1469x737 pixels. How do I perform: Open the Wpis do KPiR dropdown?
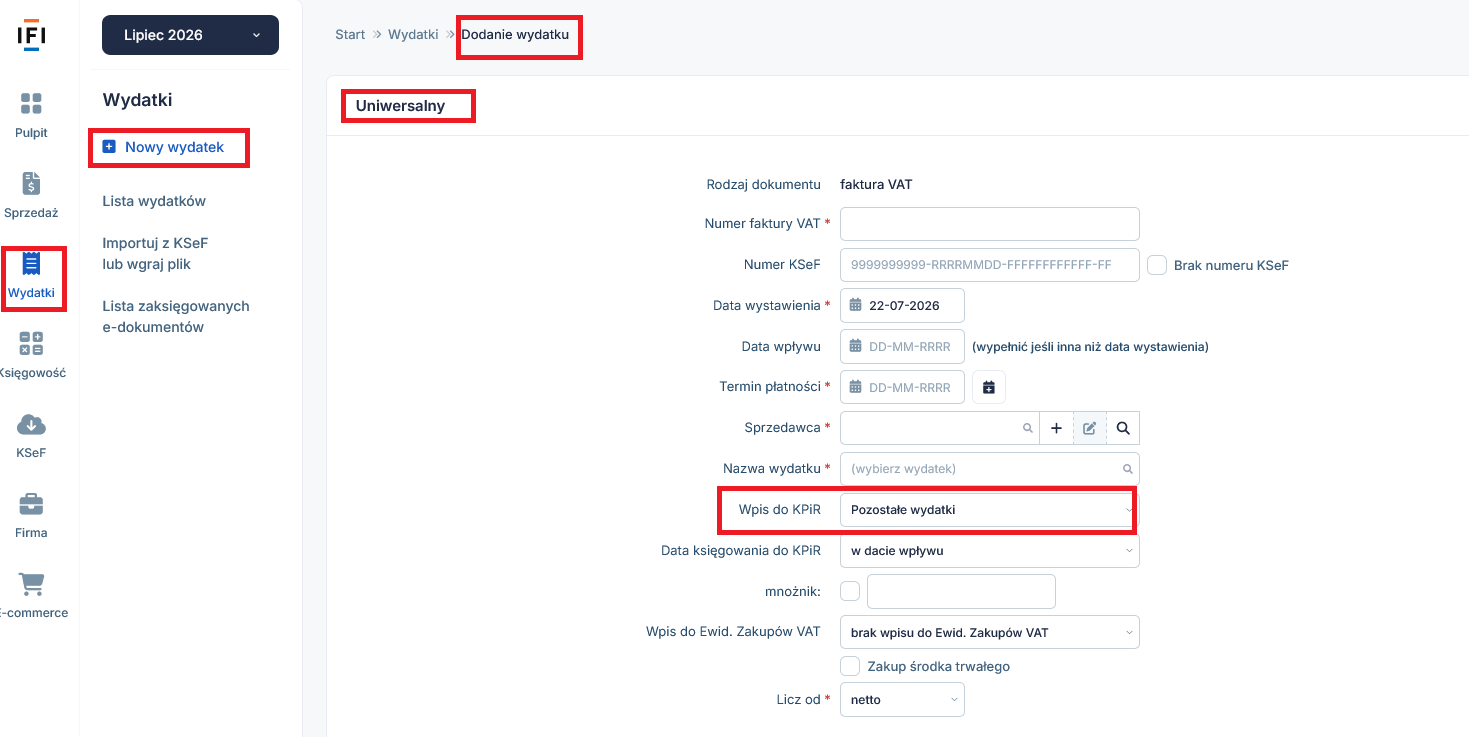click(990, 510)
